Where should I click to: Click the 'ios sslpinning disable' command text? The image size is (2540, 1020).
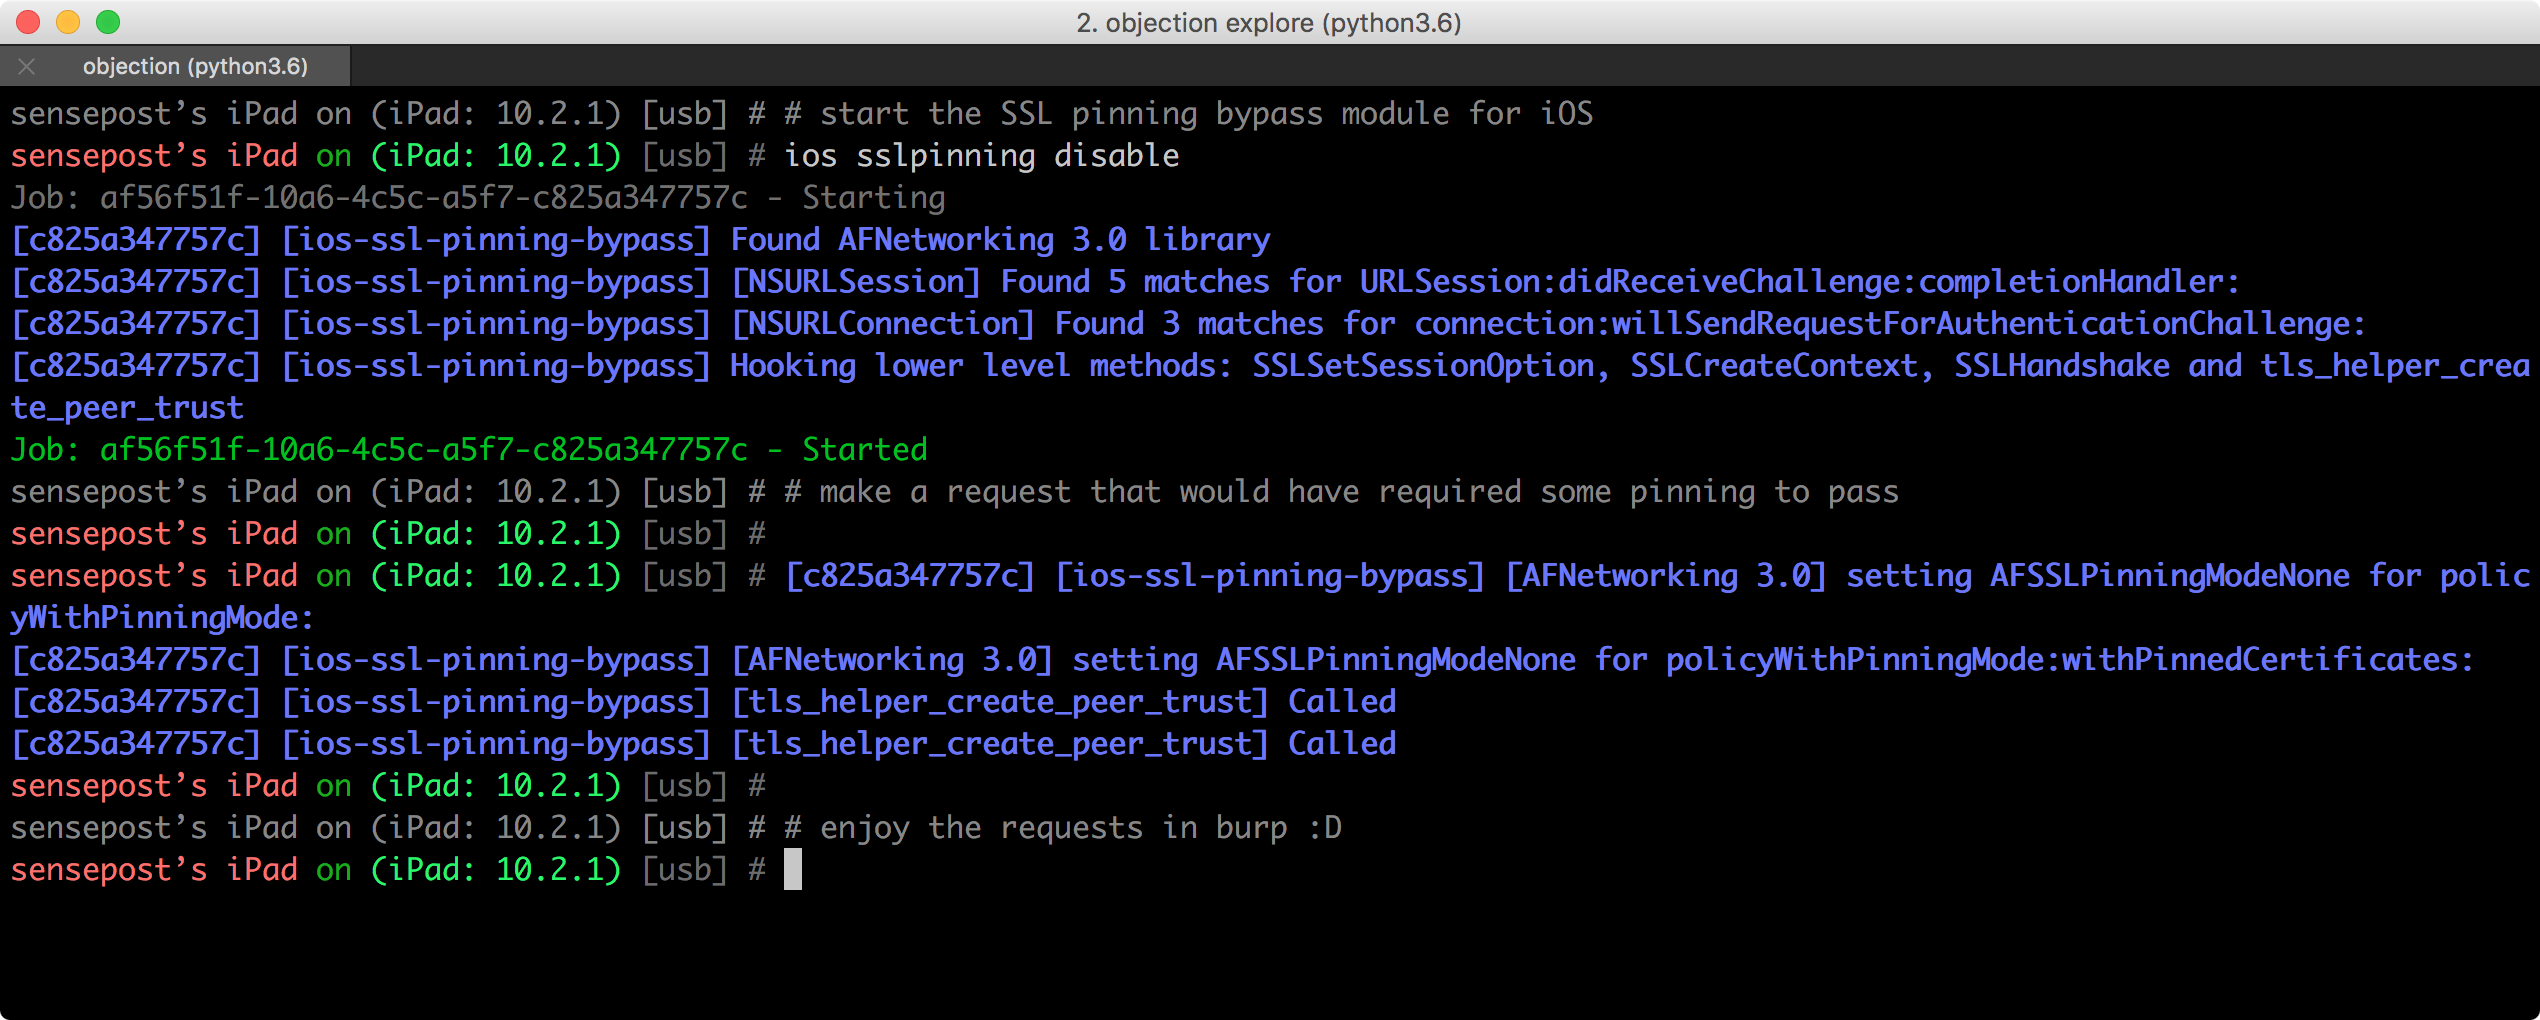pyautogui.click(x=981, y=156)
